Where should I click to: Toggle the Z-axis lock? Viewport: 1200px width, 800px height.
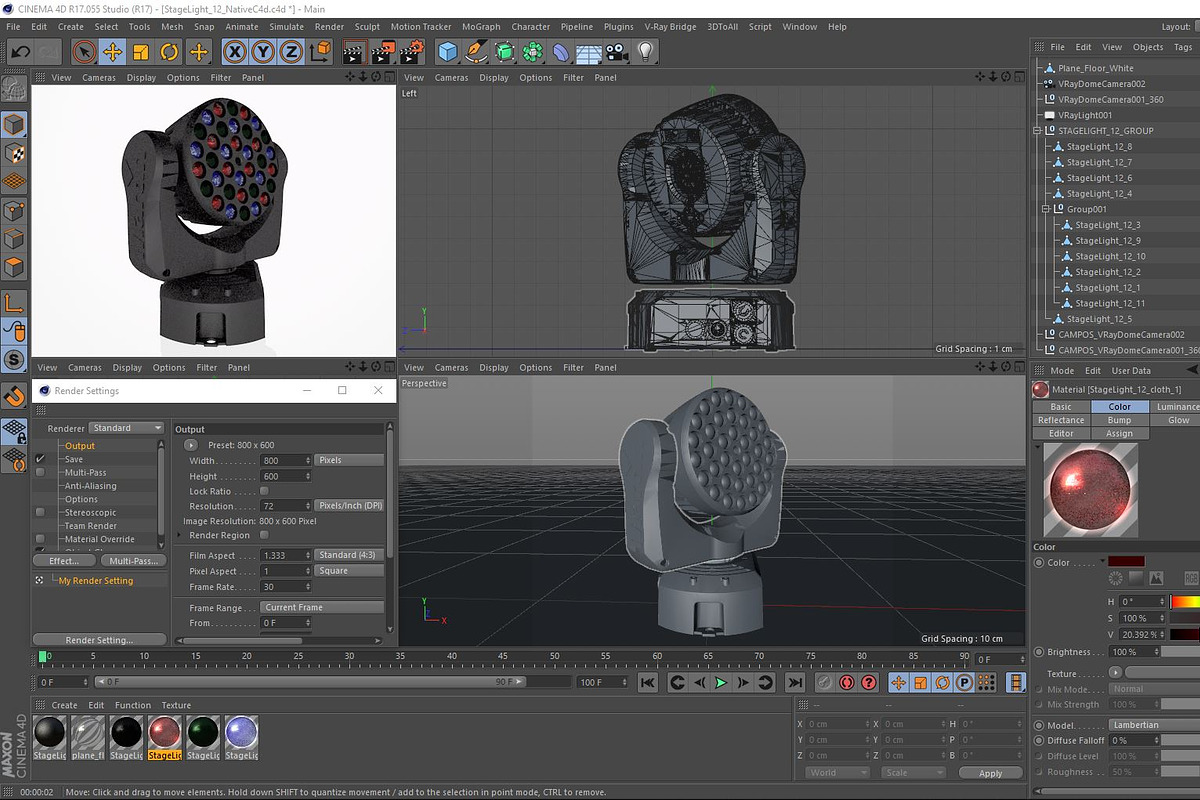(291, 51)
